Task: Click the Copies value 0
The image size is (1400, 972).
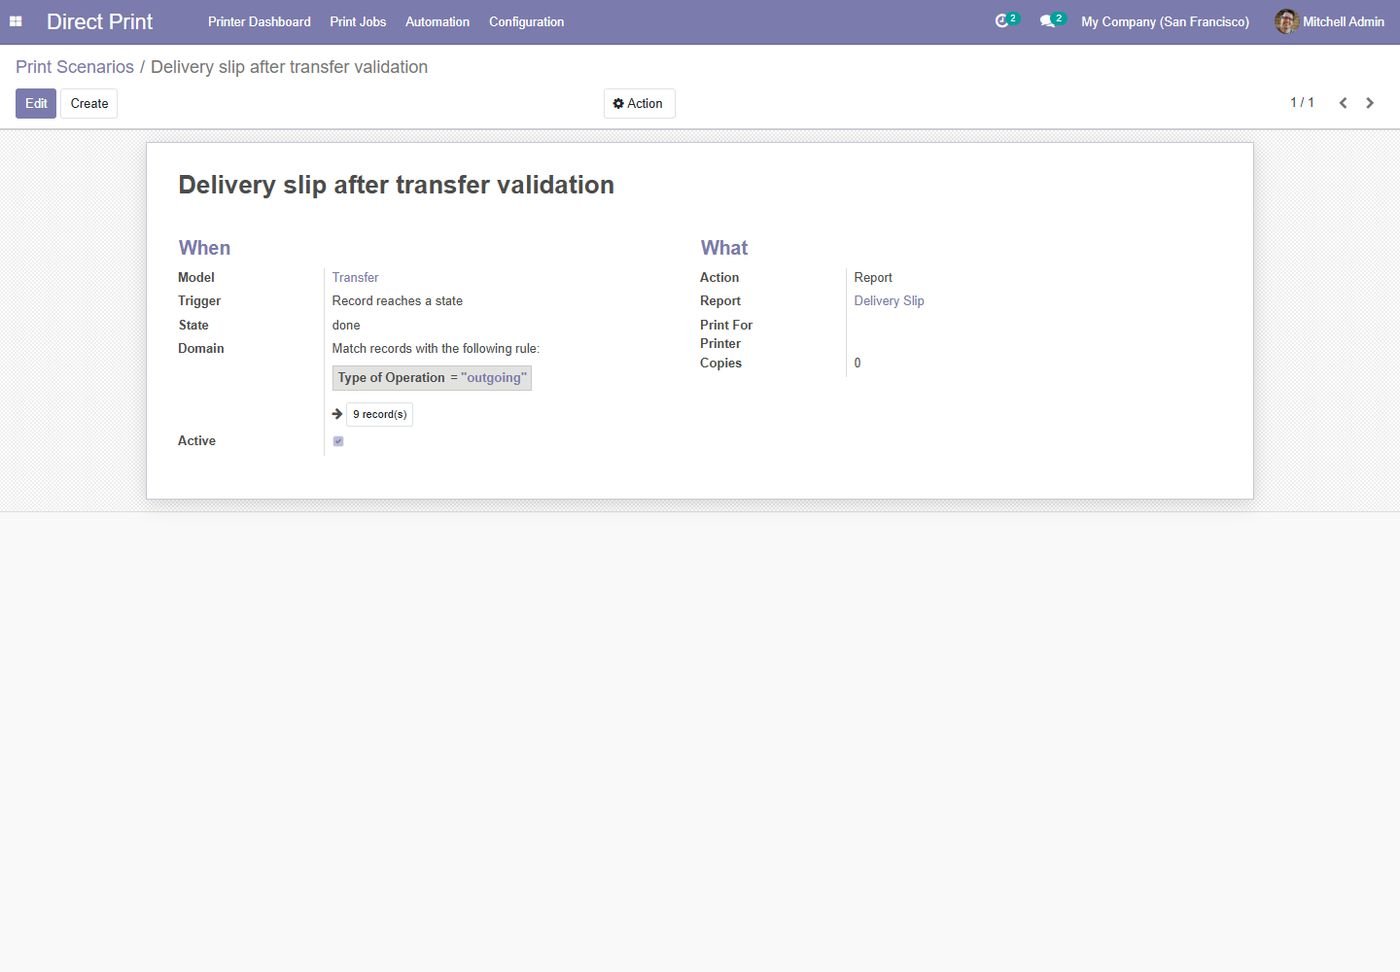Action: (857, 363)
